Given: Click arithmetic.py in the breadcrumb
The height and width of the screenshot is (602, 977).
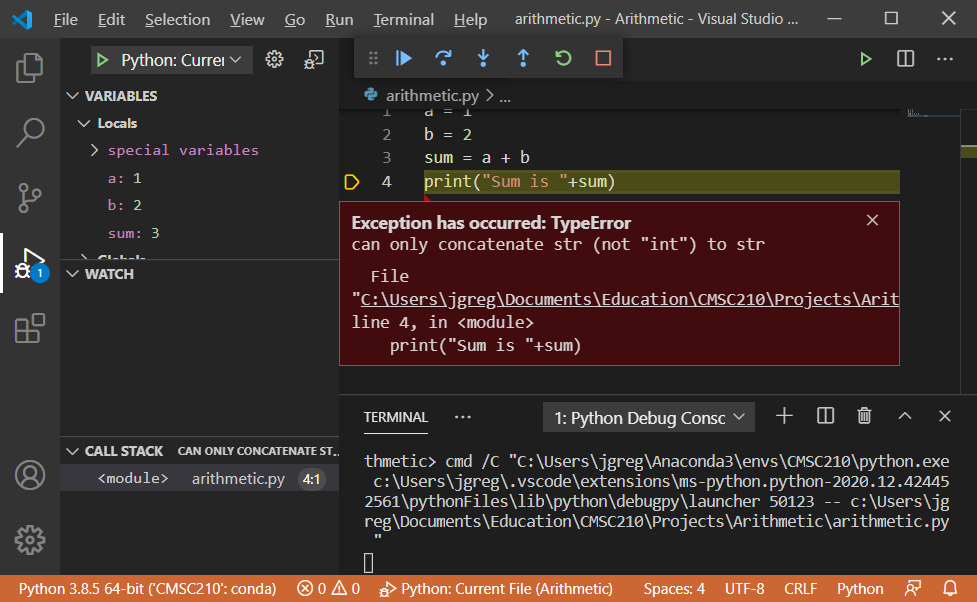Looking at the screenshot, I should click(432, 95).
